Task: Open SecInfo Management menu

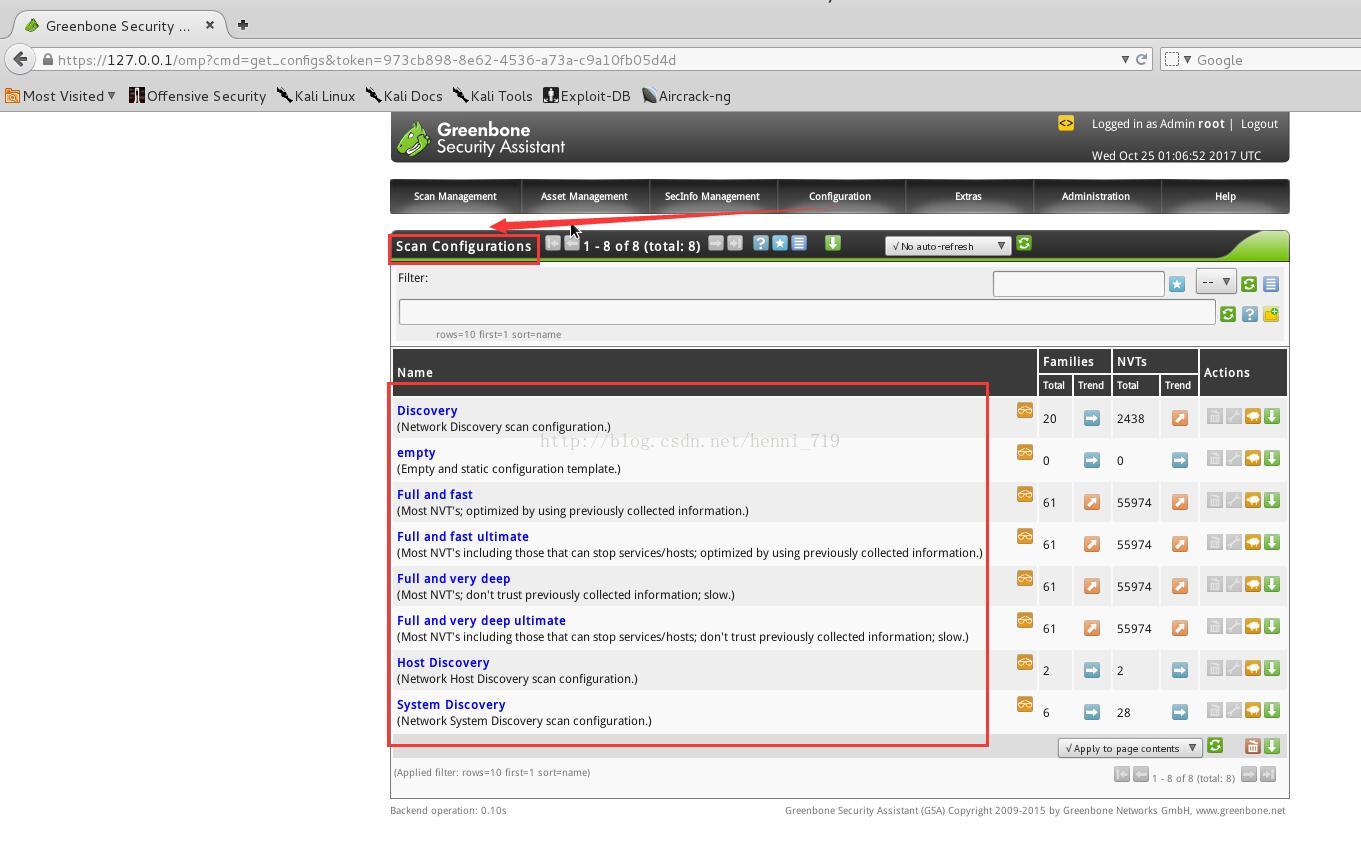Action: point(712,196)
